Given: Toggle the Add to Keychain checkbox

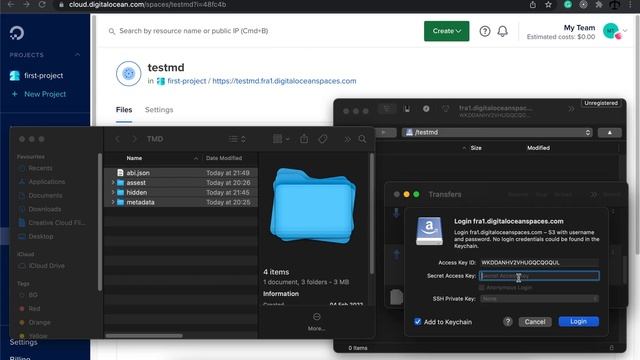Looking at the screenshot, I should tap(418, 322).
